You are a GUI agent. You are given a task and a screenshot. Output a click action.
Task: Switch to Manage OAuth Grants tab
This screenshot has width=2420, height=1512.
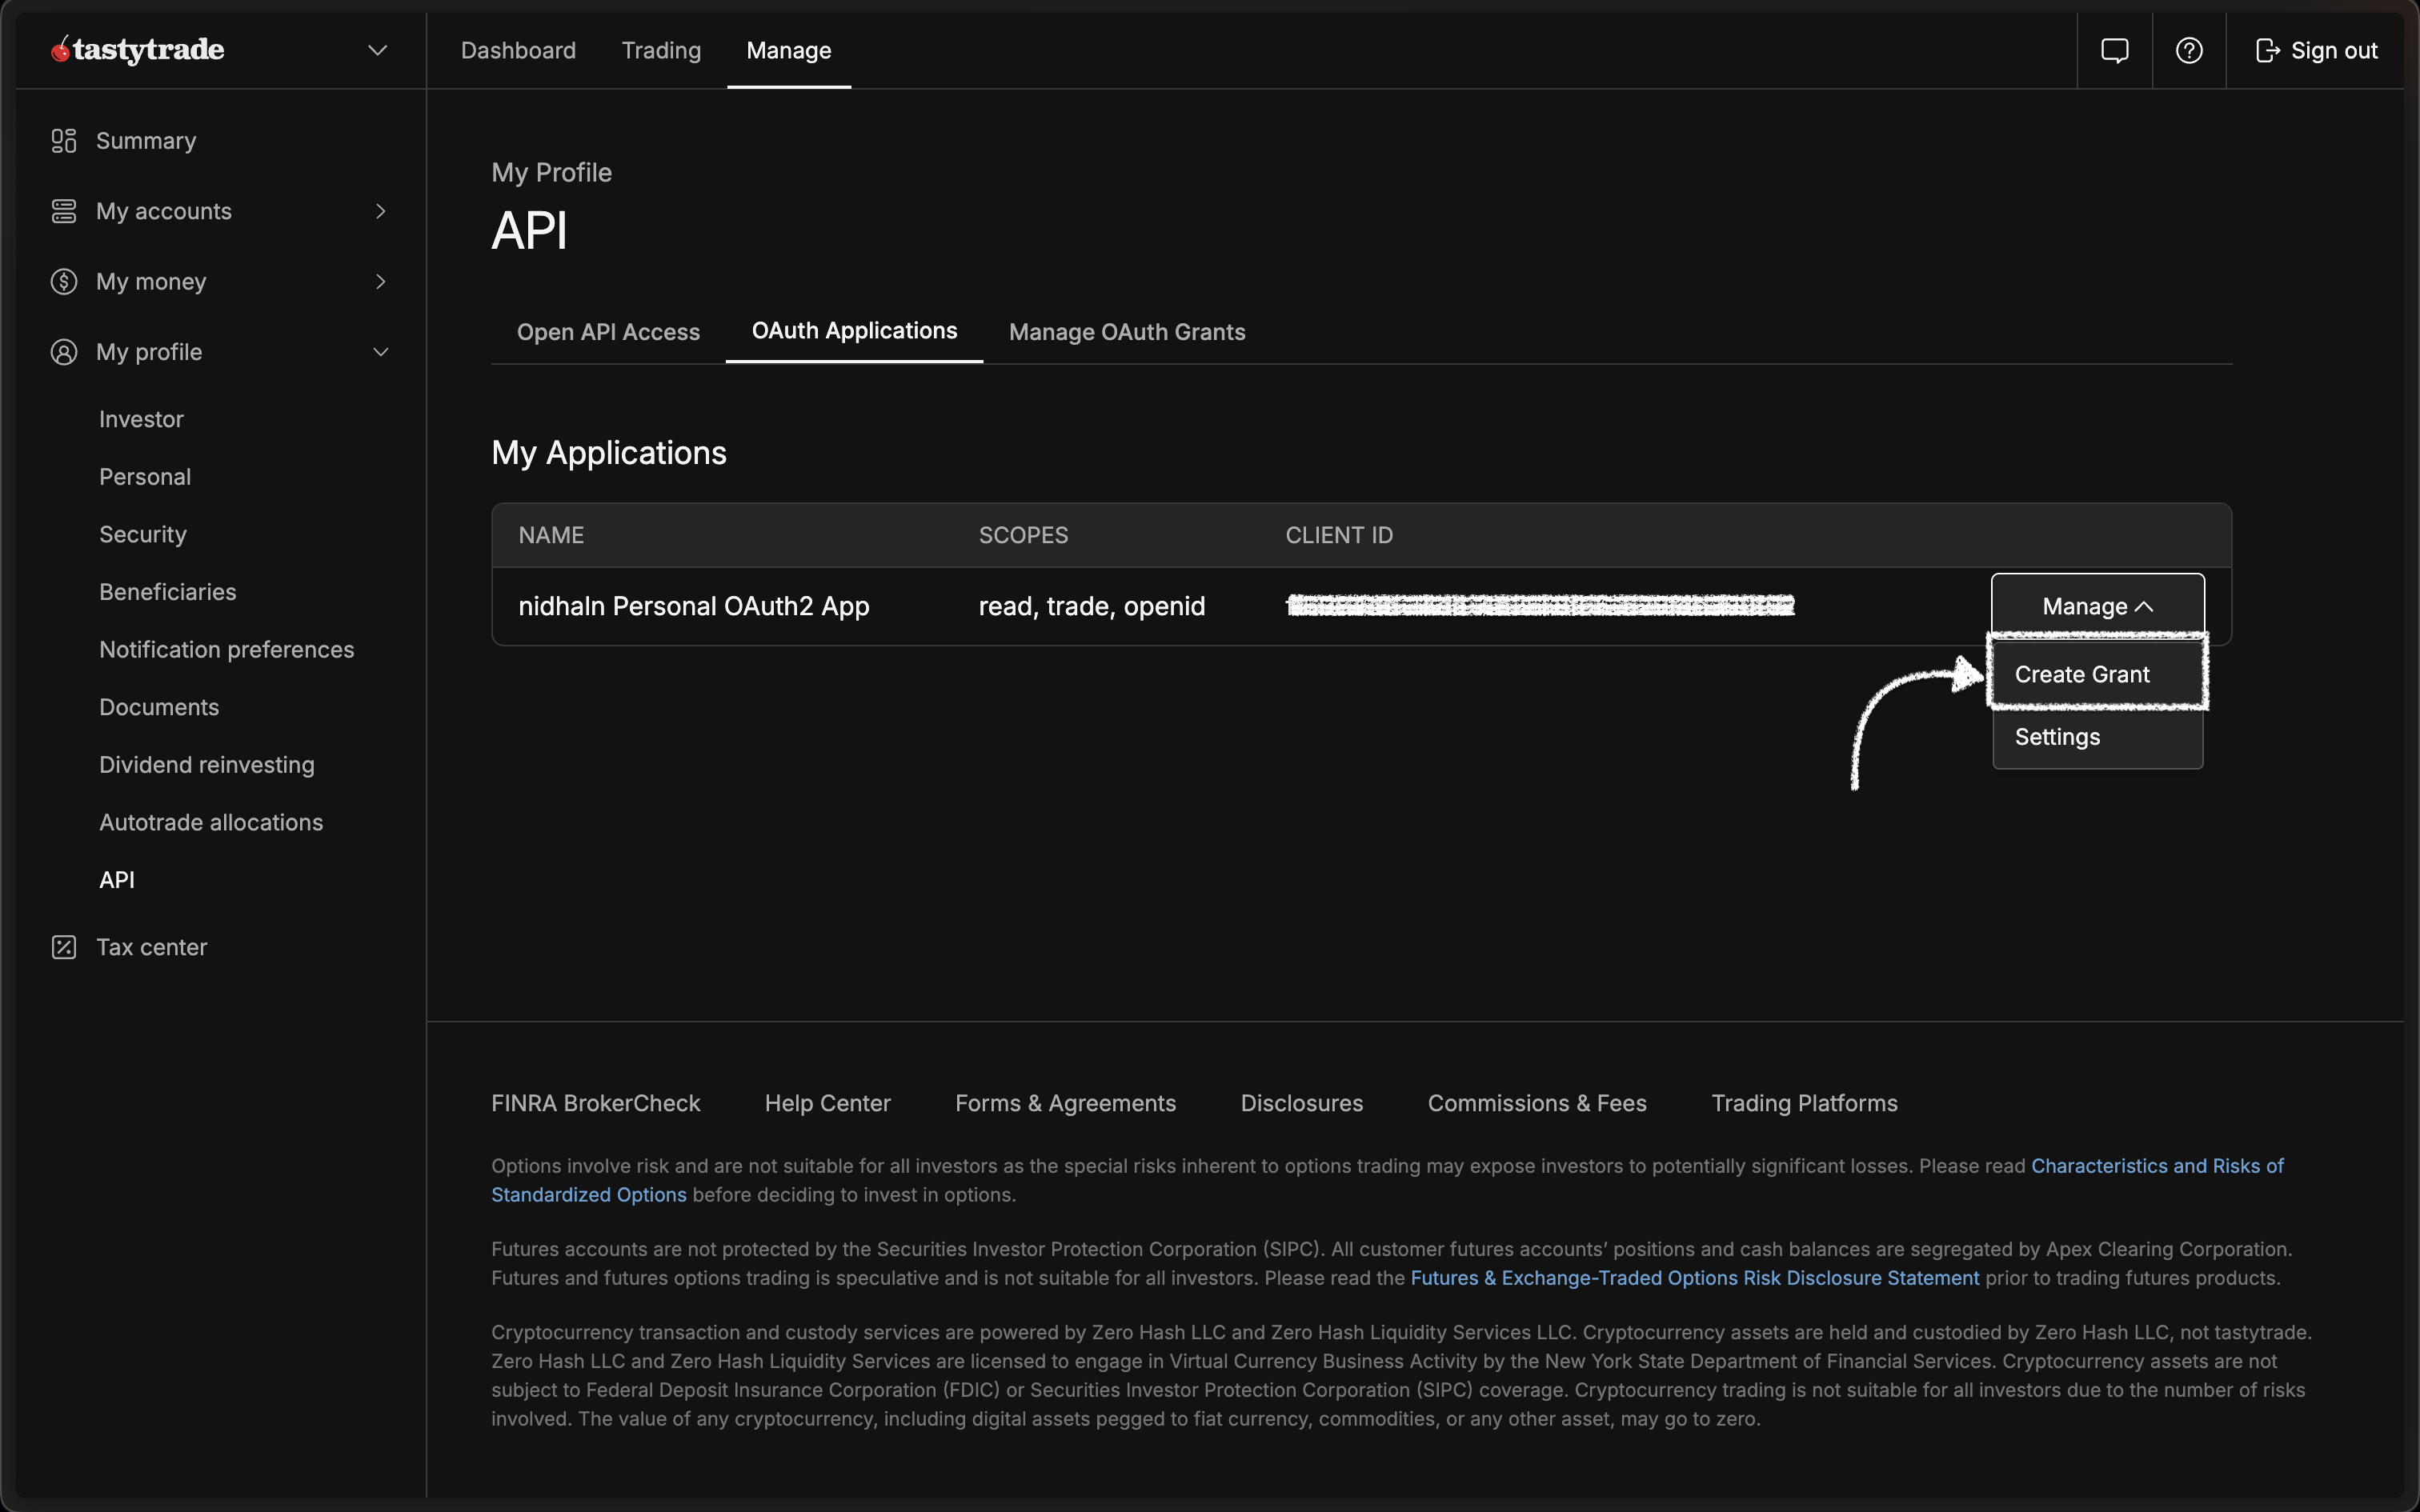1127,332
